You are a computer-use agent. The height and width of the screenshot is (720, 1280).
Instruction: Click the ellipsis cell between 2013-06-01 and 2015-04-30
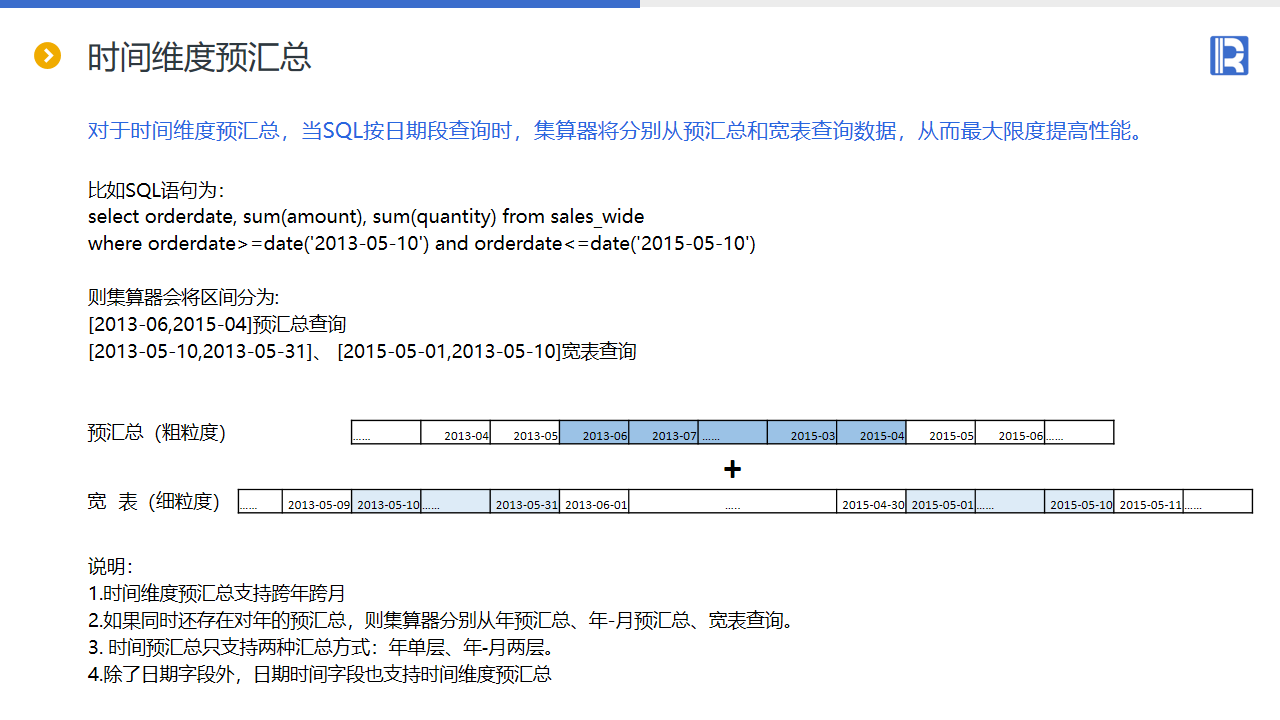733,501
